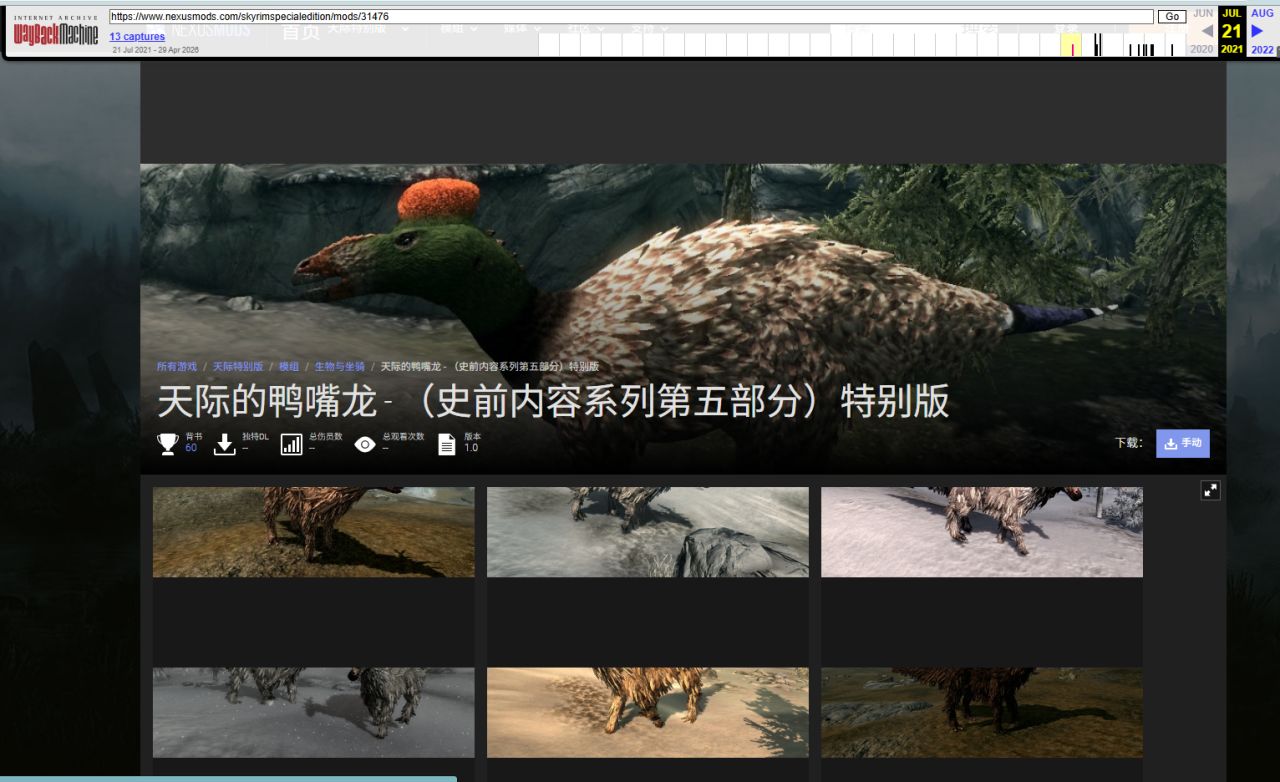1280x782 pixels.
Task: Click the endorsements trophy icon
Action: pyautogui.click(x=168, y=444)
